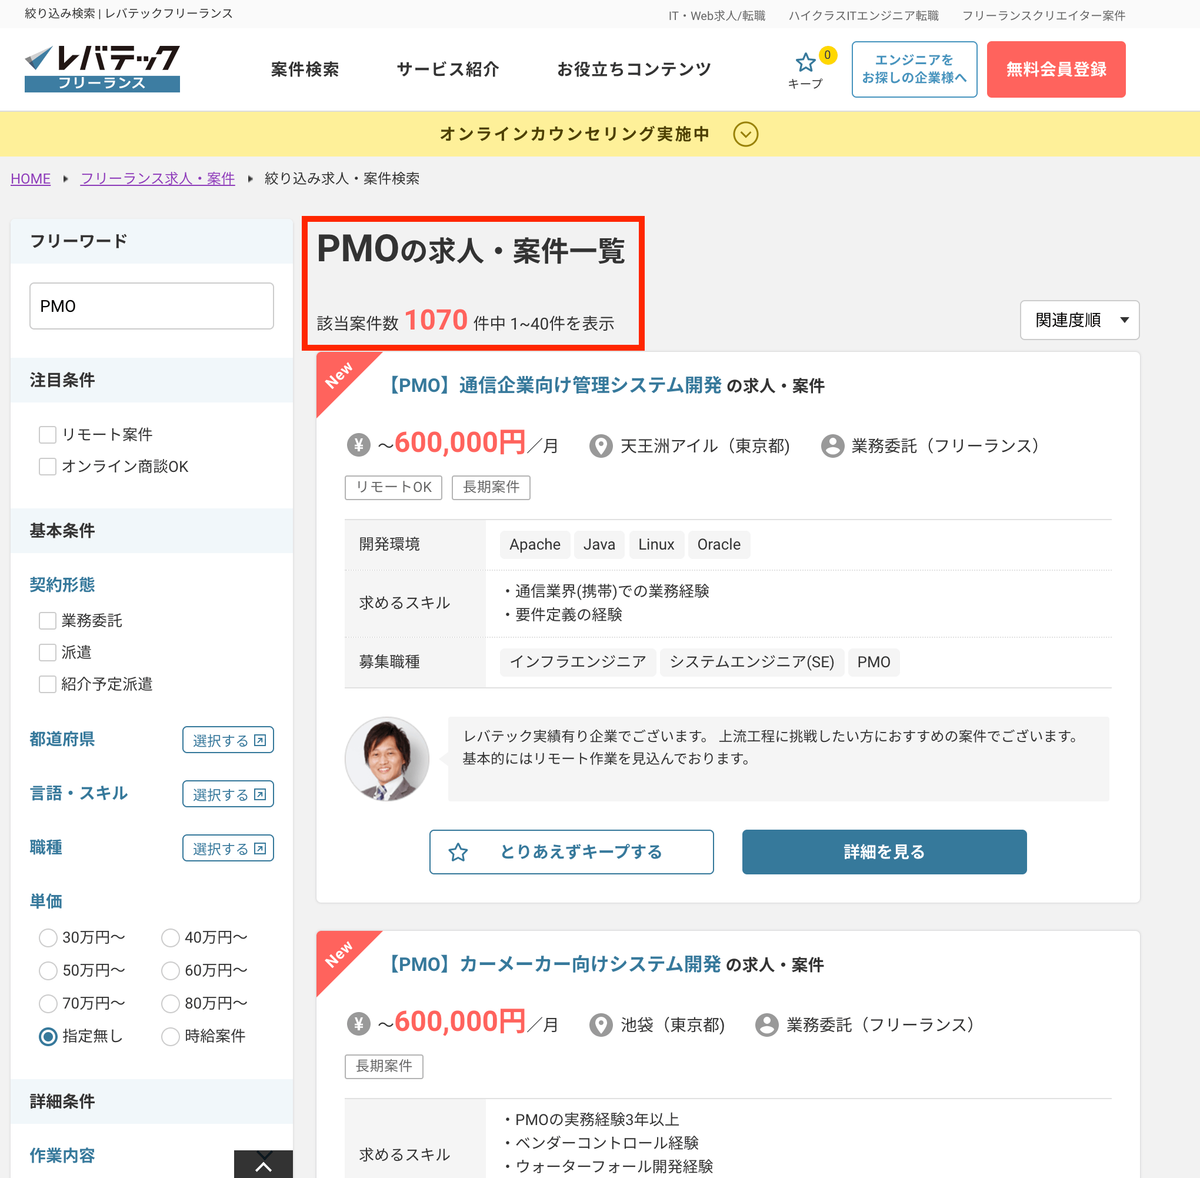Expand the online counseling banner chevron

pos(746,134)
